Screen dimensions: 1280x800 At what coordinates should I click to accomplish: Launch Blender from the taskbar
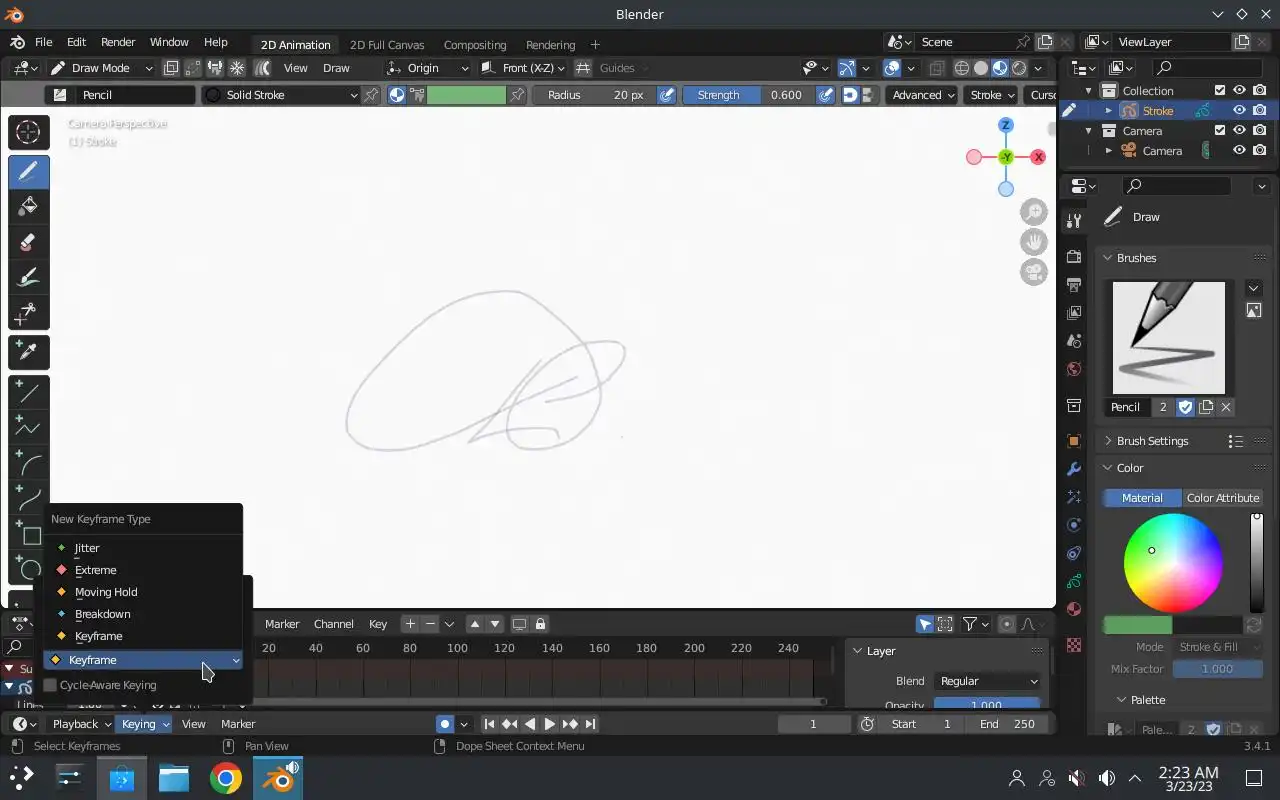pyautogui.click(x=277, y=778)
